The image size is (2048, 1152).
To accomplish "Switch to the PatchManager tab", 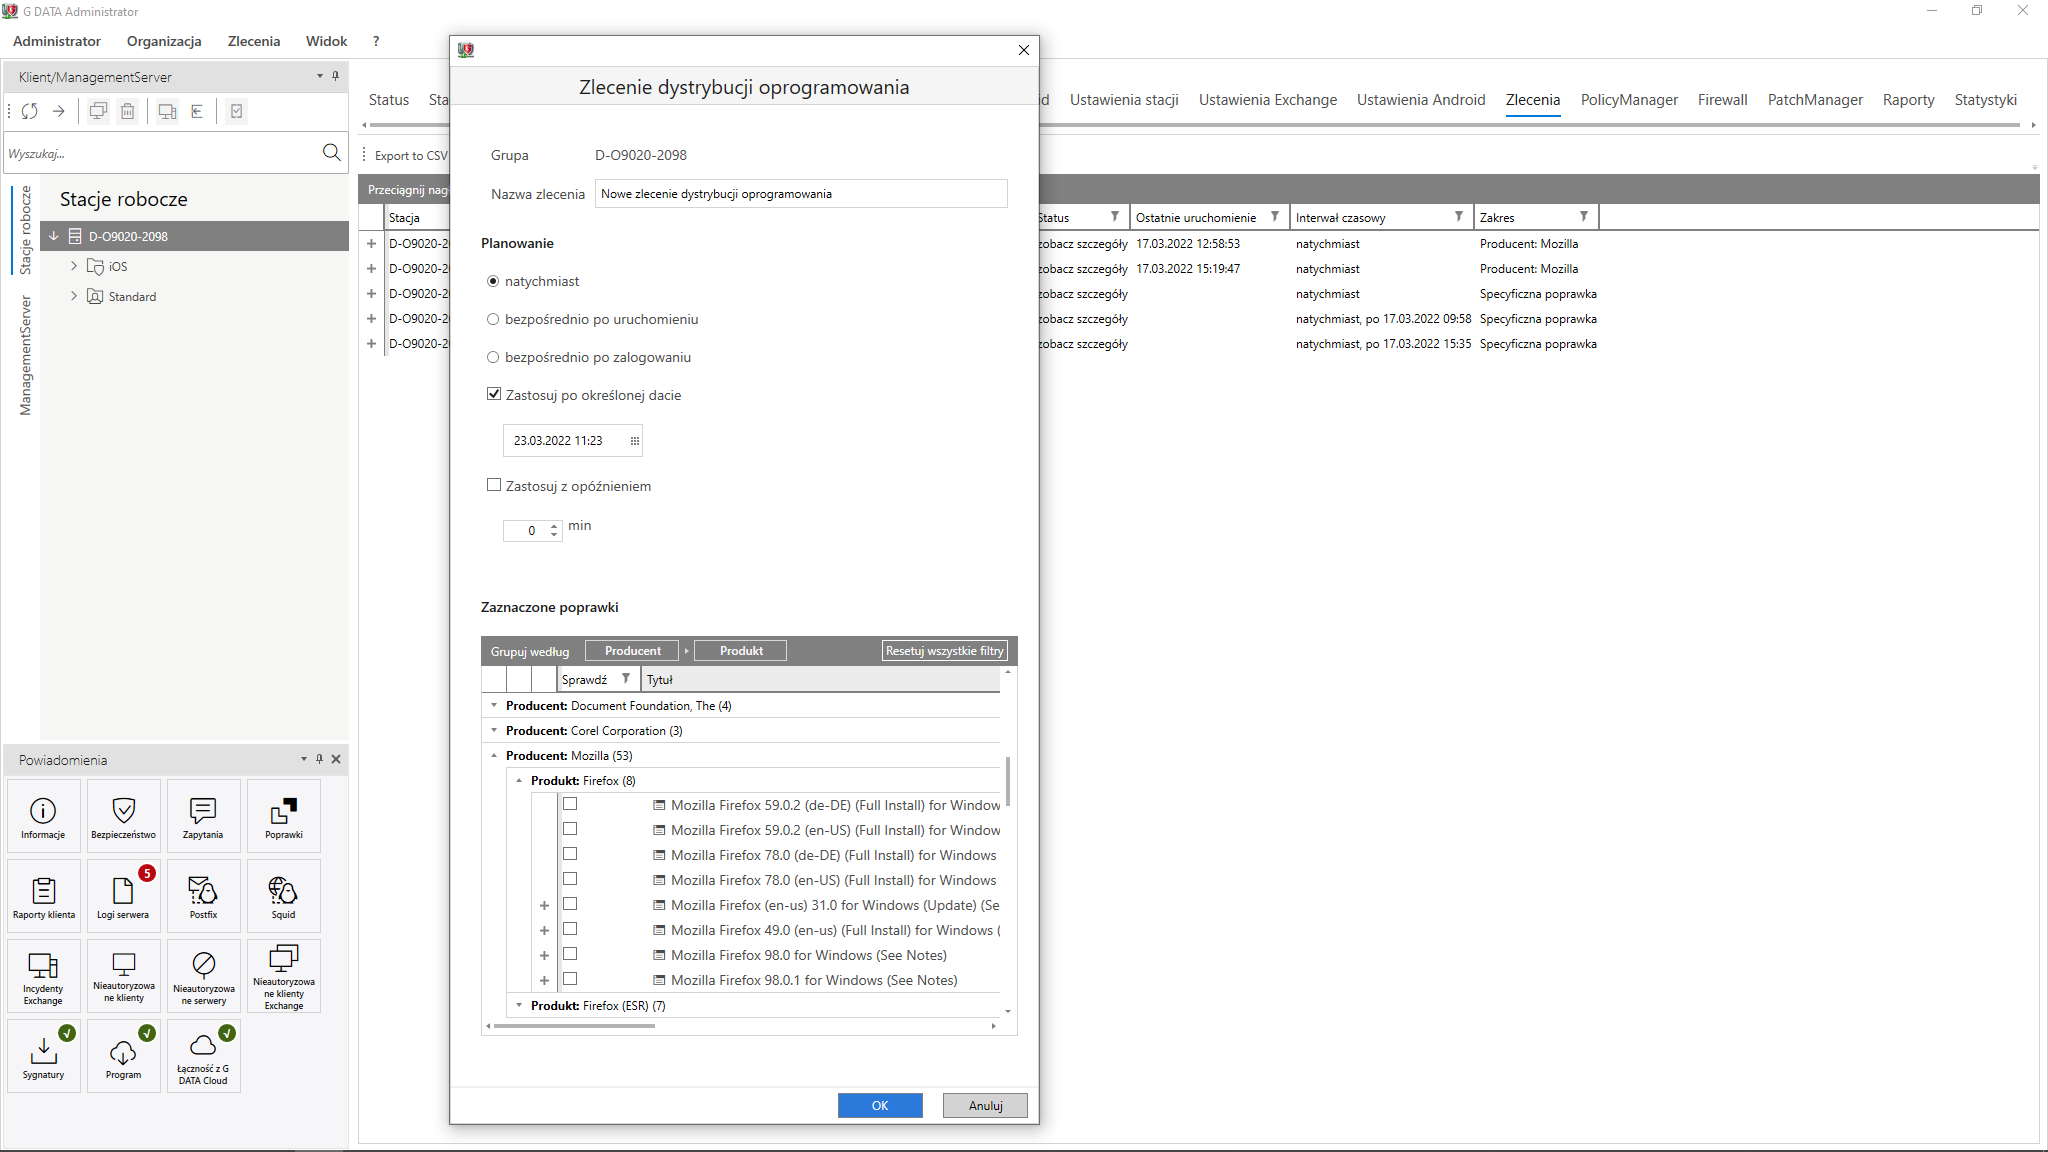I will (x=1815, y=100).
